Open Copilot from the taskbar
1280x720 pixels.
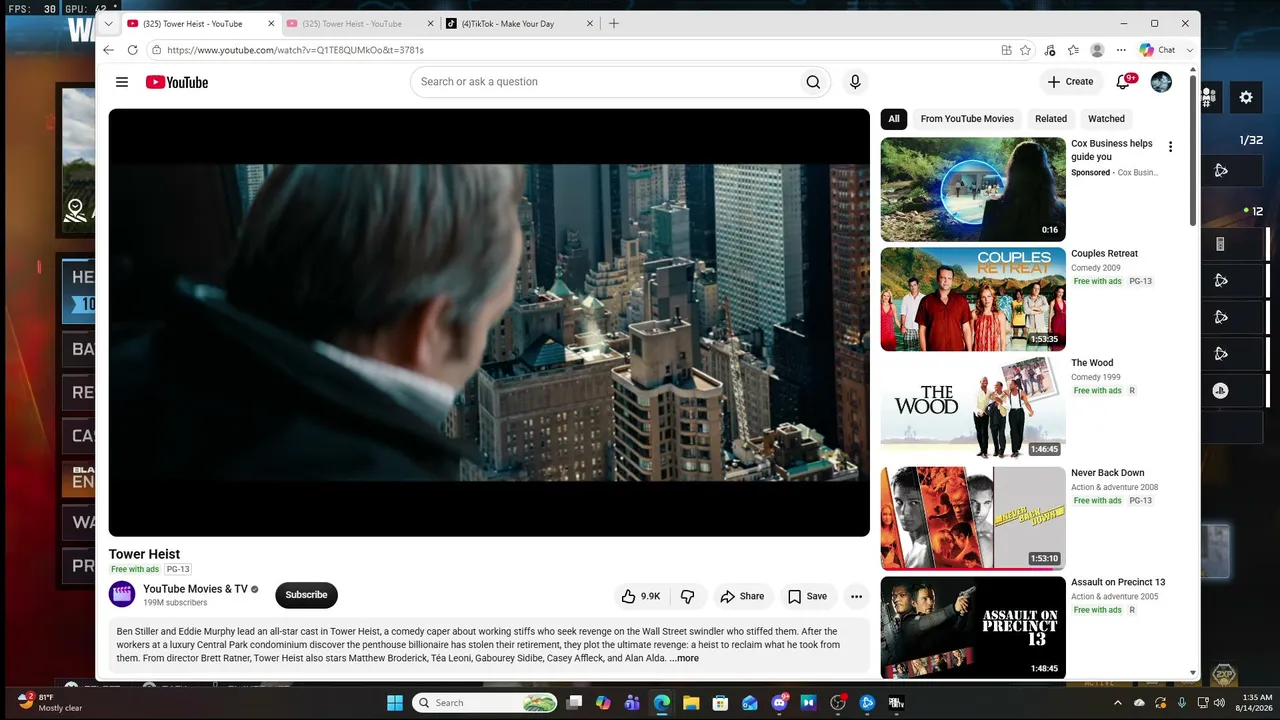click(603, 703)
